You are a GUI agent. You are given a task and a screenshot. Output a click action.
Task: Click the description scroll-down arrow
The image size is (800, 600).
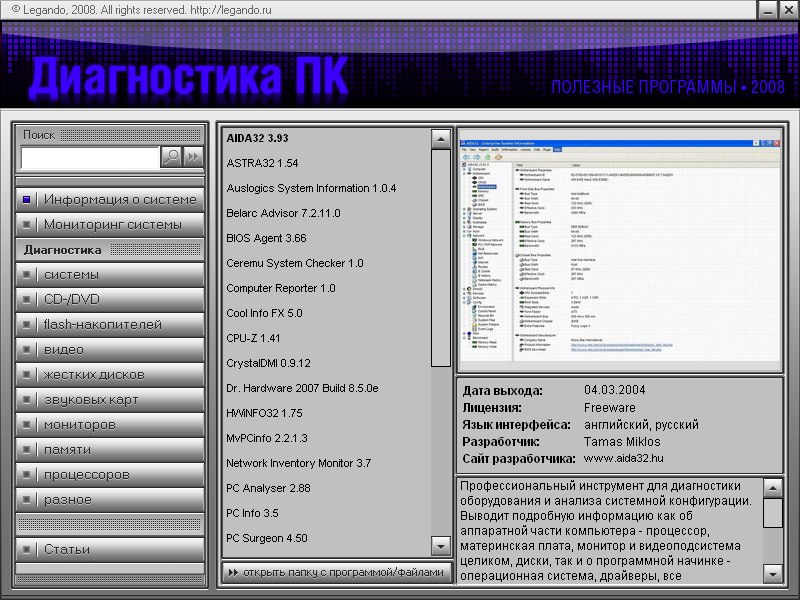tap(773, 574)
